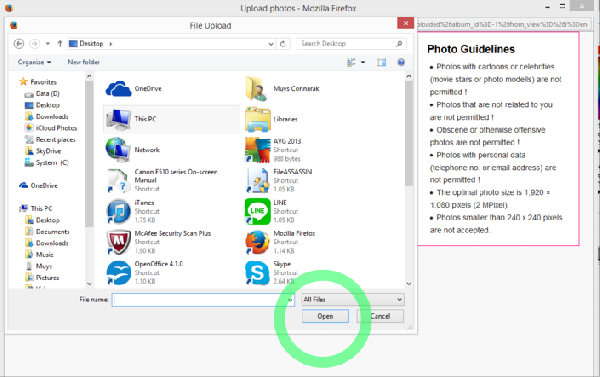Select iCloud Photos in navigation pane

coord(51,128)
